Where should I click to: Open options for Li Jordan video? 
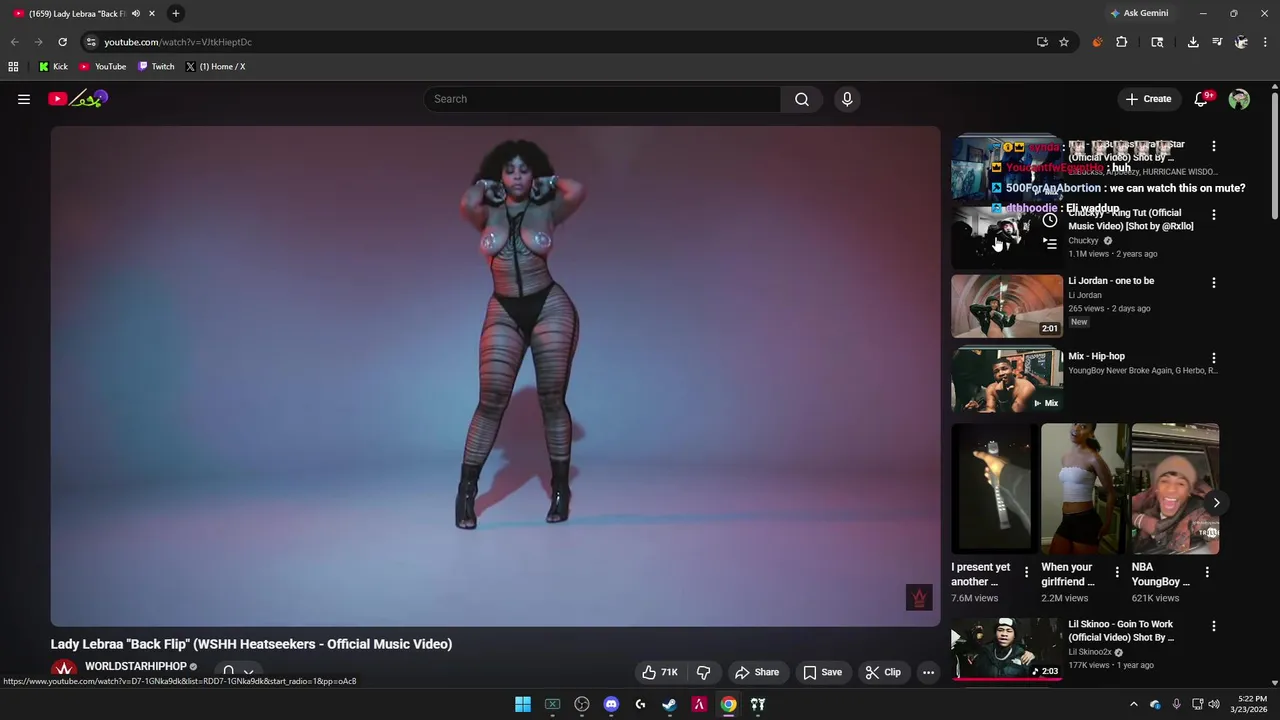pos(1214,283)
